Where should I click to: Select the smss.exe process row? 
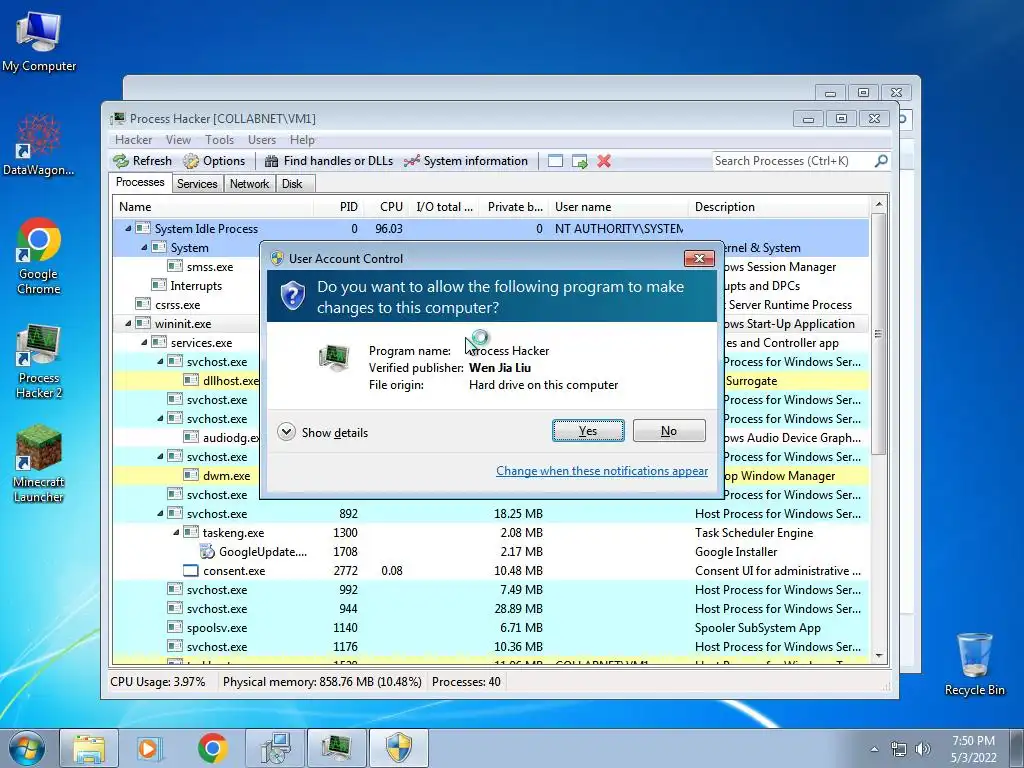coord(187,266)
